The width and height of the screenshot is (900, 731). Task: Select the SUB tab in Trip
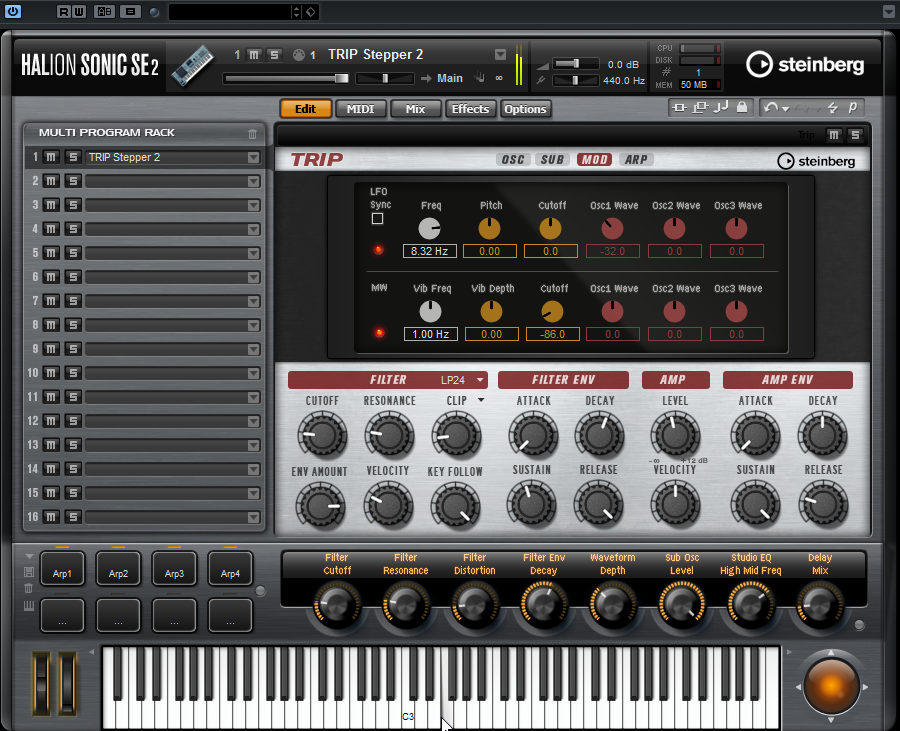click(552, 160)
